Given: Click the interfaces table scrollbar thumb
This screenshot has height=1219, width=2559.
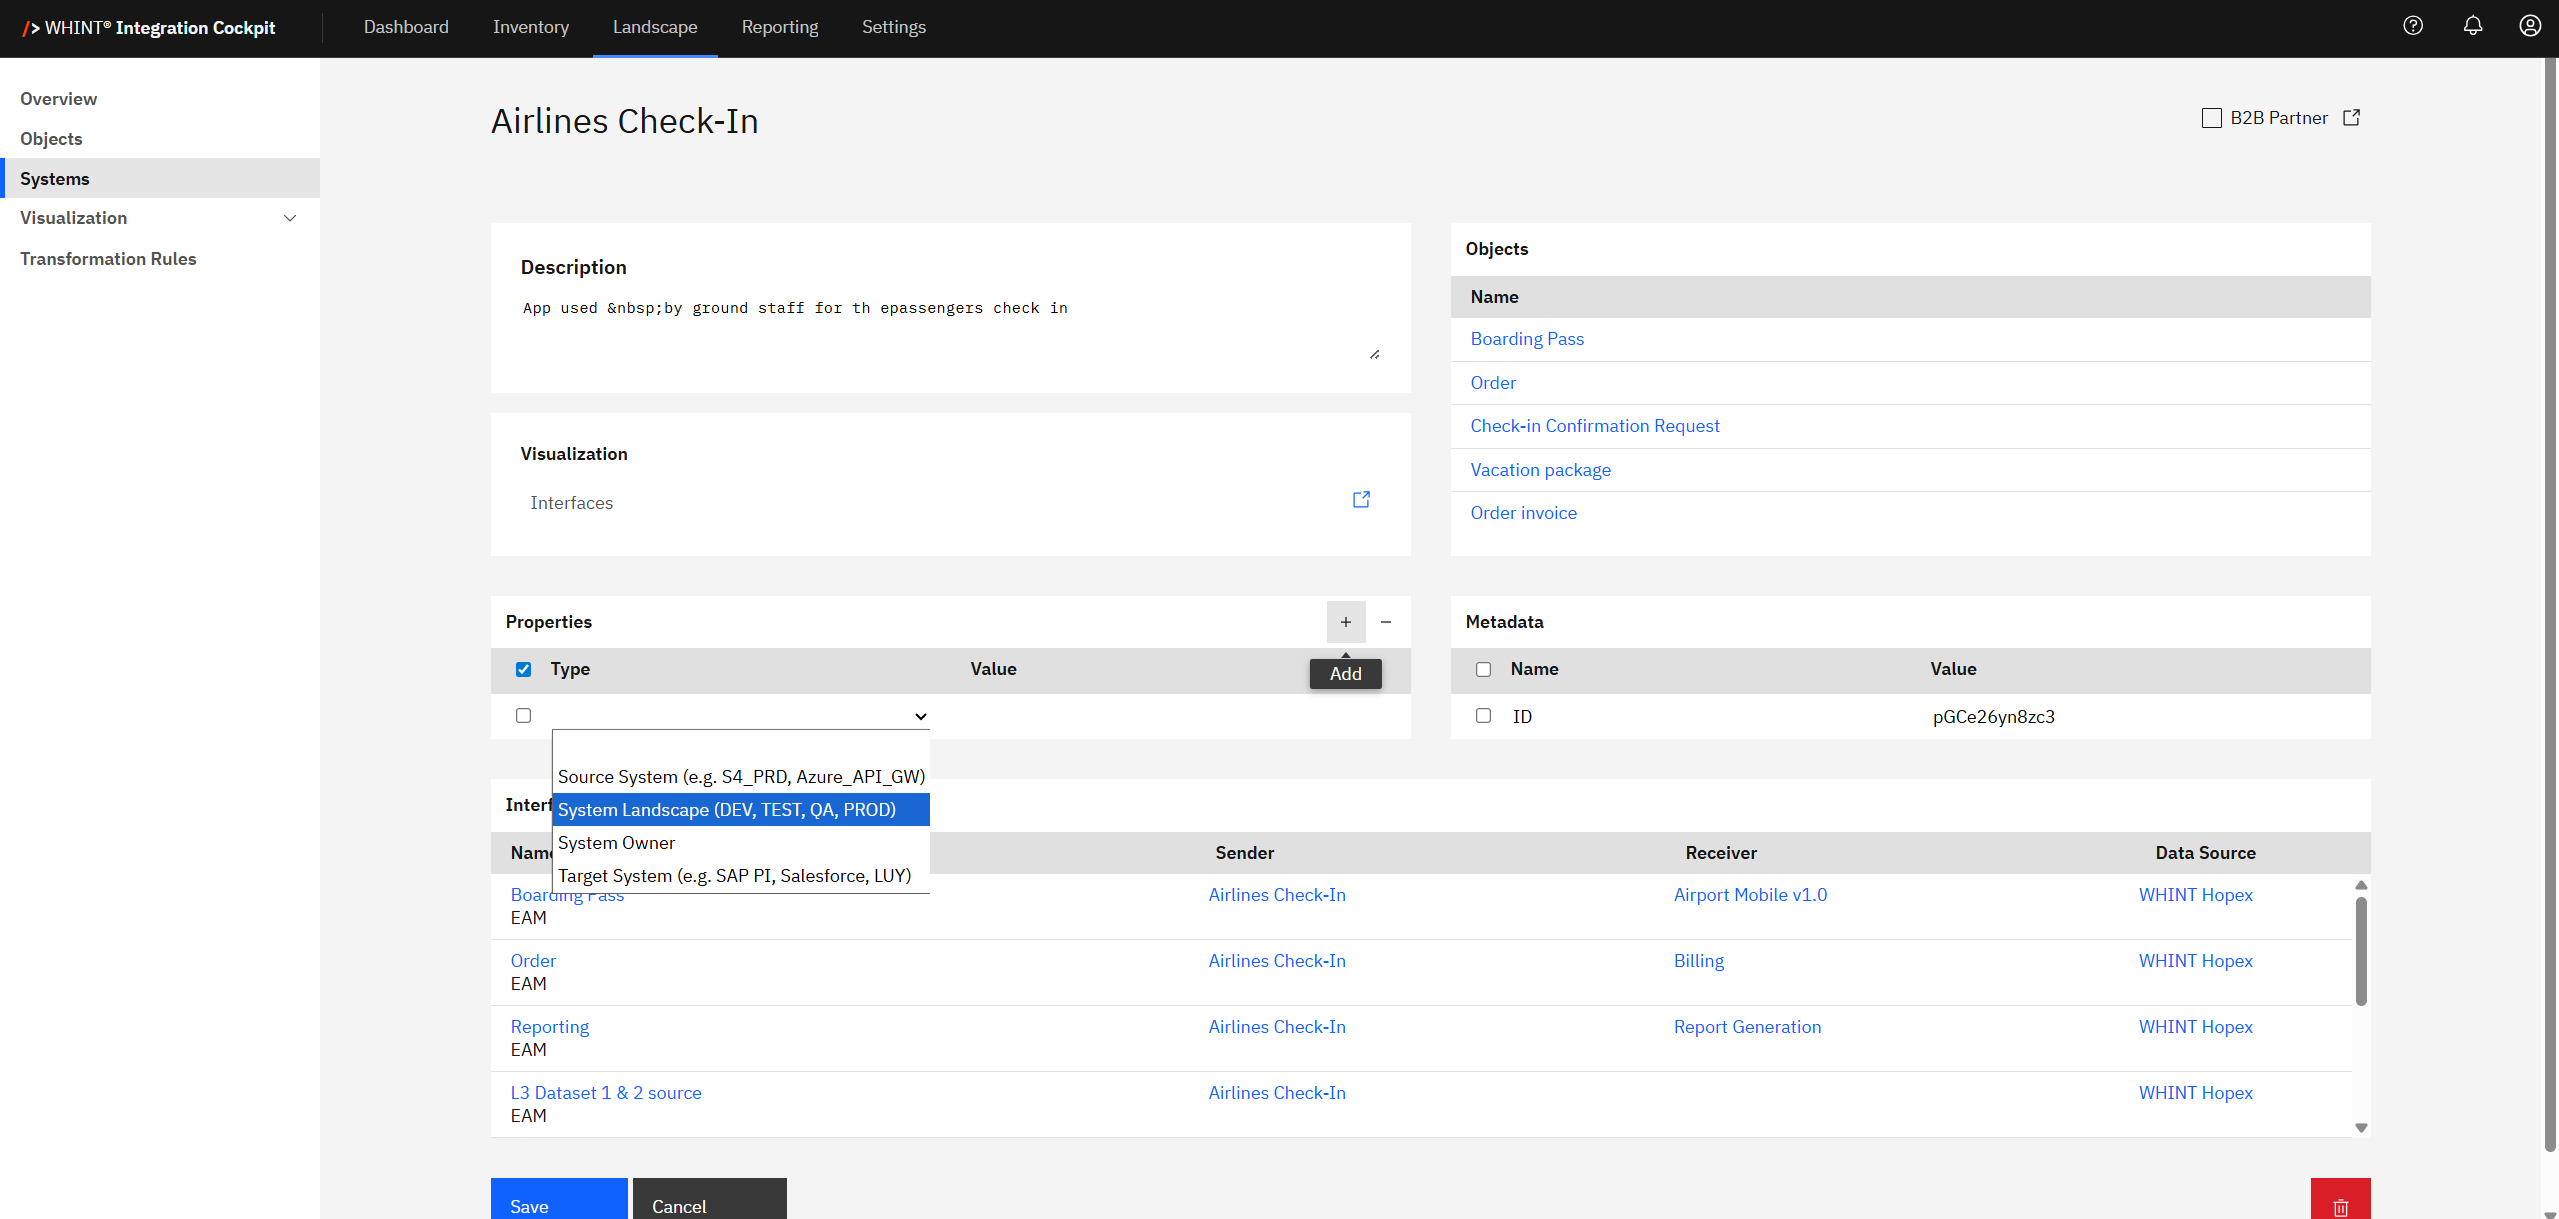Looking at the screenshot, I should point(2361,951).
